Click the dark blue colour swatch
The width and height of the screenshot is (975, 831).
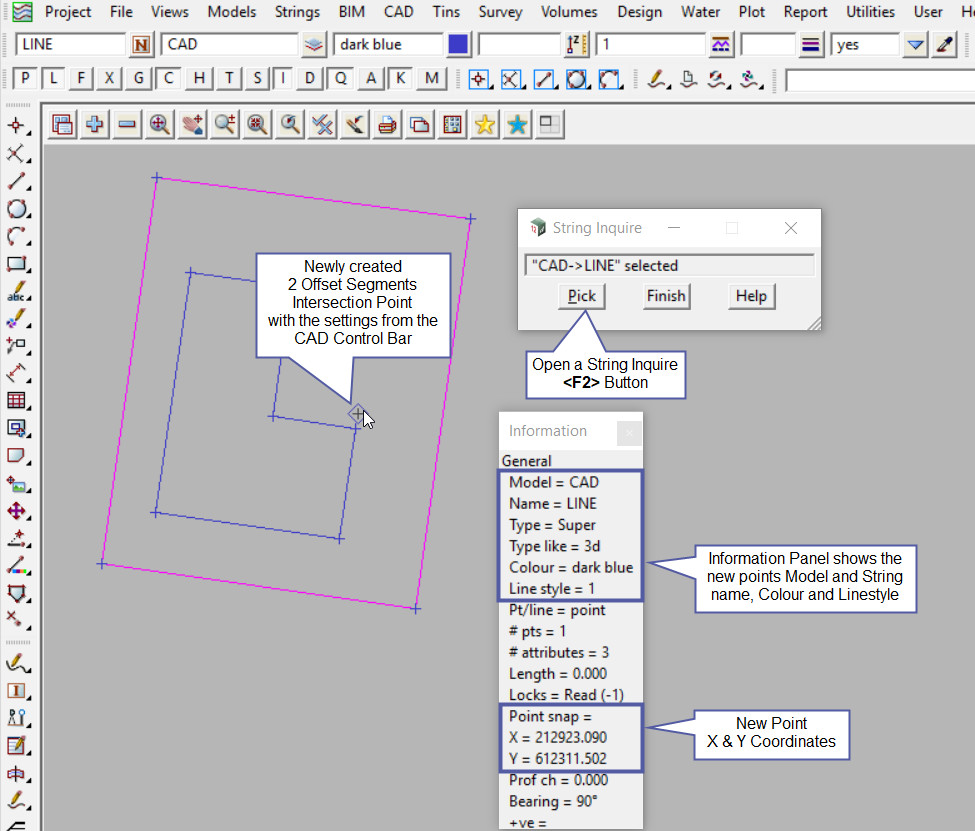(x=459, y=45)
